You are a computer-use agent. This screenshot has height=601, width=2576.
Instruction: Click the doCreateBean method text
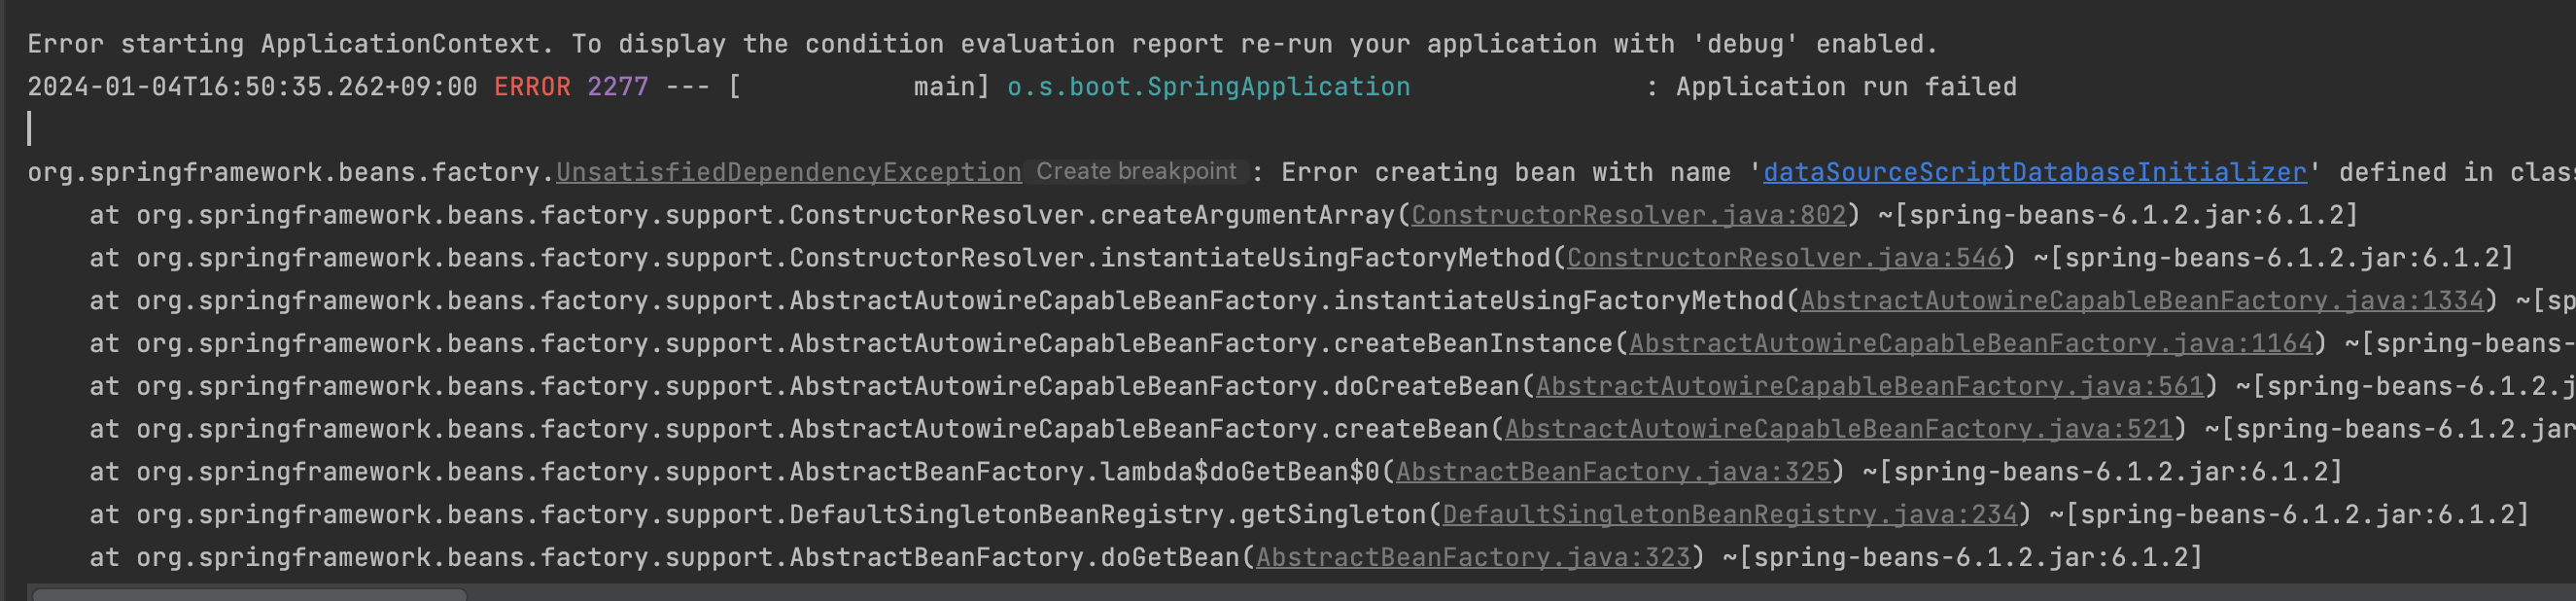tap(1426, 386)
